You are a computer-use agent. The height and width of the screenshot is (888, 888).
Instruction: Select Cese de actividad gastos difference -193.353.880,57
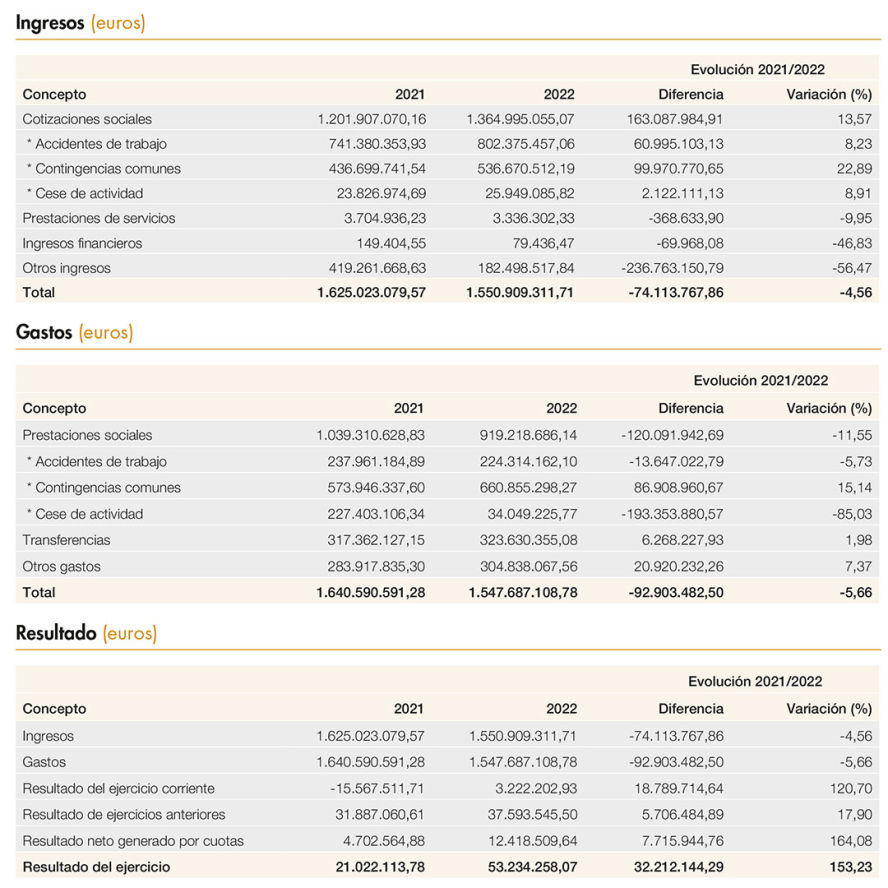672,514
